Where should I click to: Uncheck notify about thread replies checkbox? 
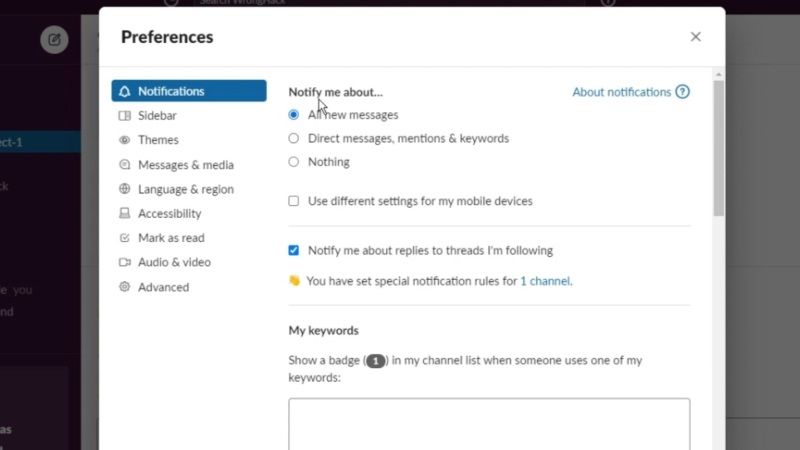293,251
